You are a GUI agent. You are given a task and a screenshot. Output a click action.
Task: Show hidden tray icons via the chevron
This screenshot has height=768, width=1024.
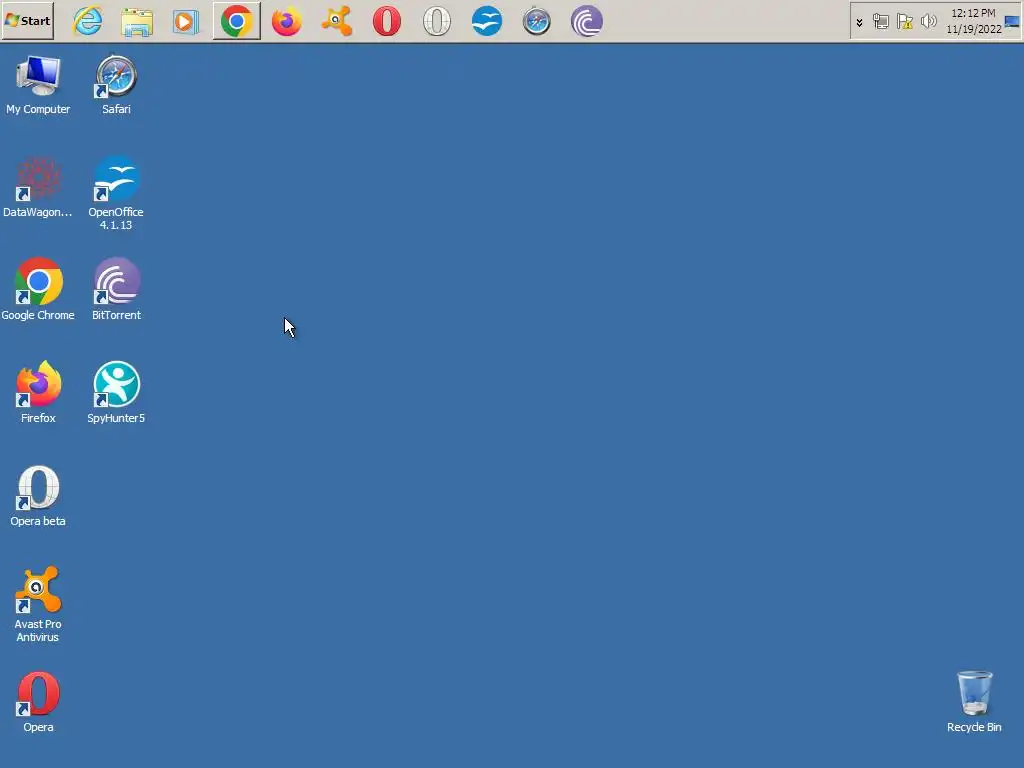[x=859, y=22]
